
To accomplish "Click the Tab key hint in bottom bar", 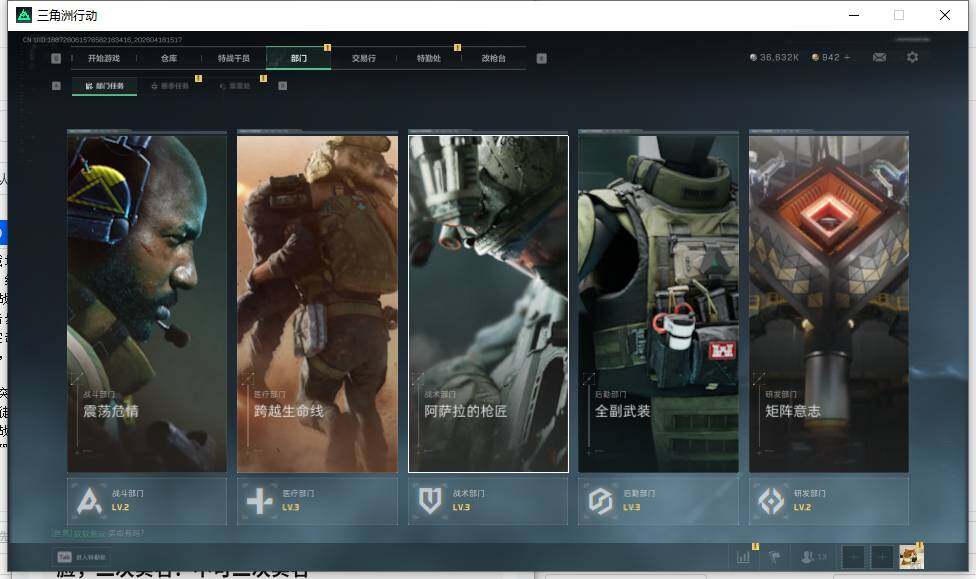I will [65, 557].
